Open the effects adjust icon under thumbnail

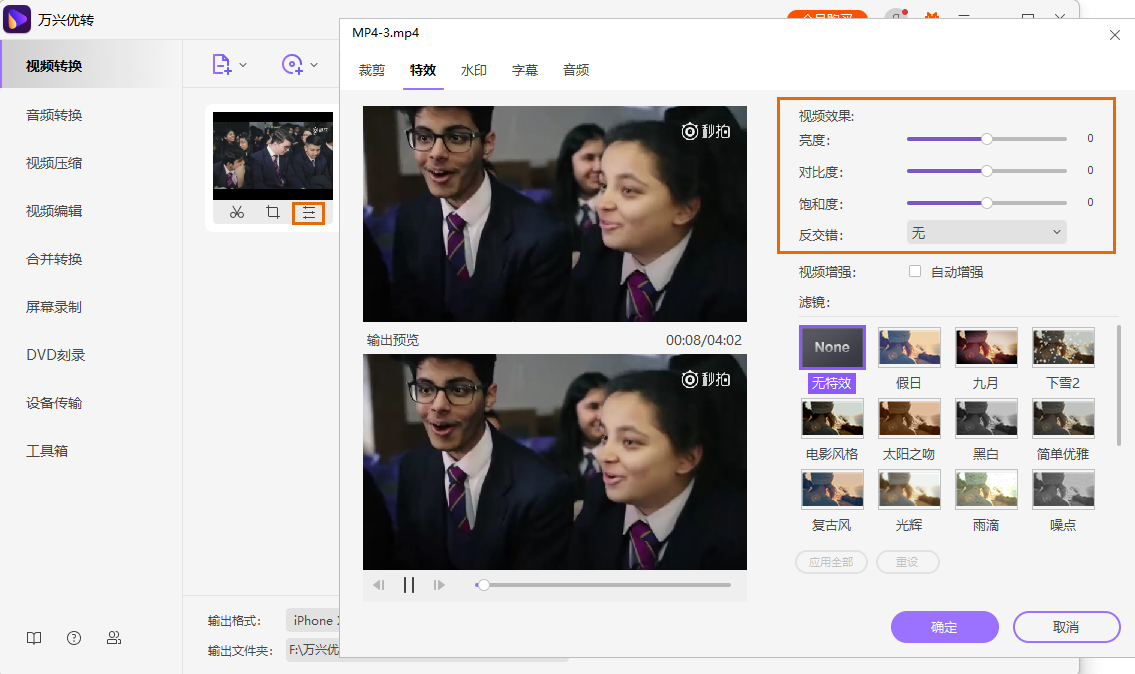coord(308,212)
